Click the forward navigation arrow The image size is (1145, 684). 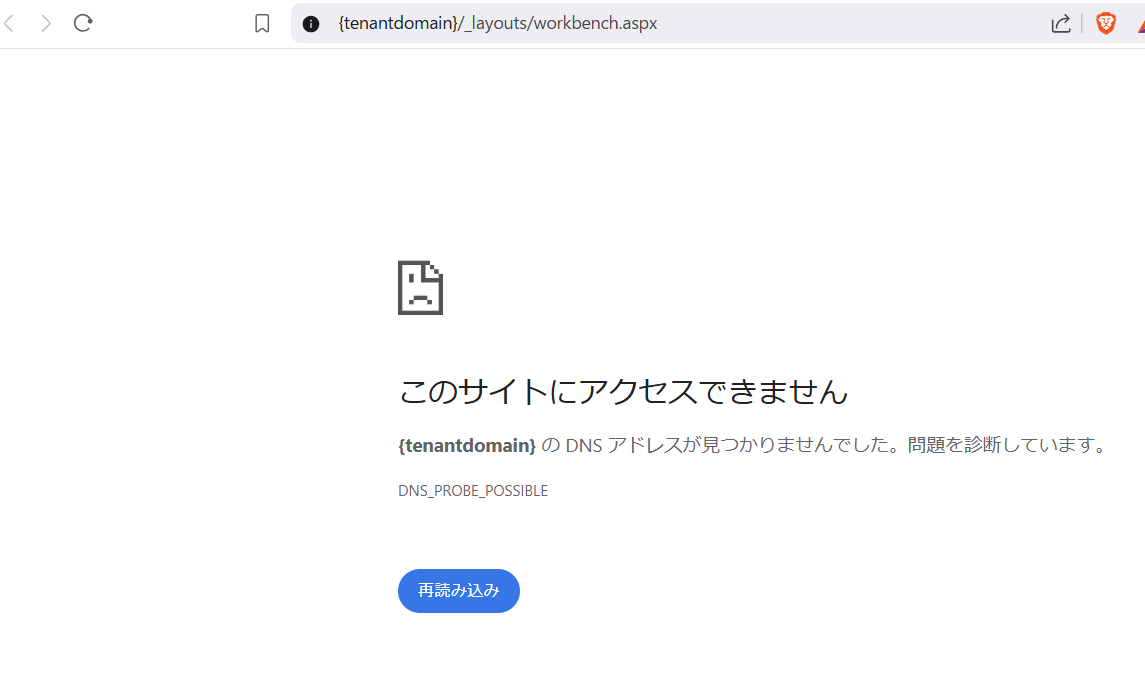pos(44,23)
